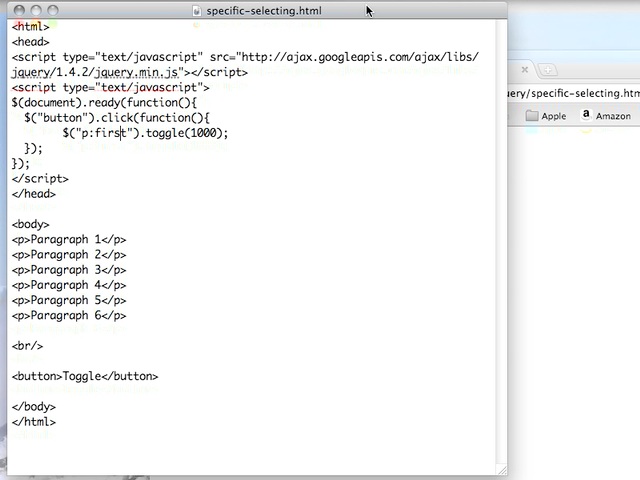Click the $("button").click(function(){ line
The width and height of the screenshot is (640, 480).
pyautogui.click(x=117, y=118)
